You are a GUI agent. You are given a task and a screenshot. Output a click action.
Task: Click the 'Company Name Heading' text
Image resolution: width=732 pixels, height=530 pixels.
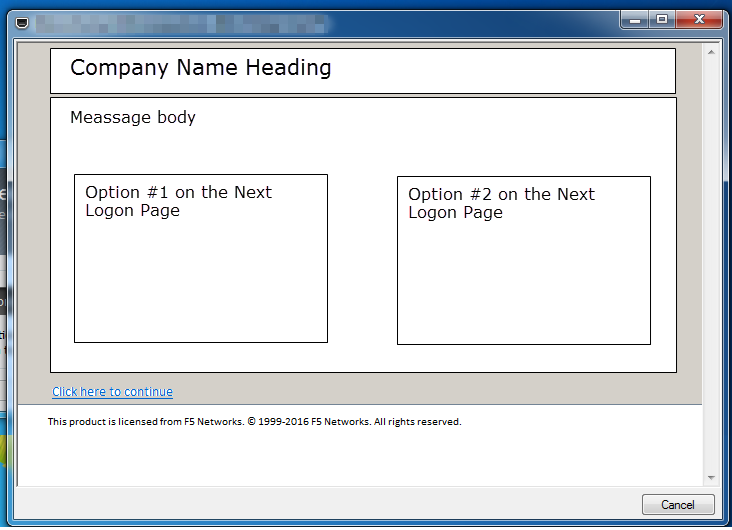[x=201, y=68]
